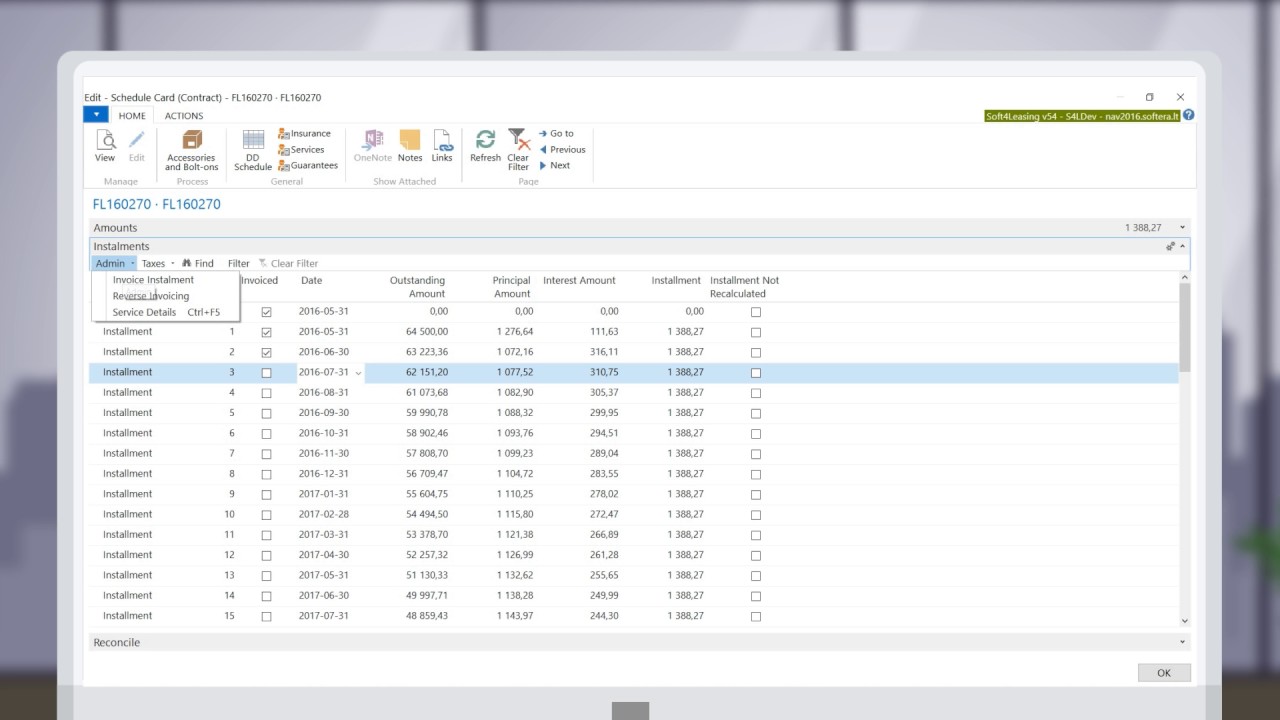Open Guarantees from the General group
Screen dimensions: 1280x720
[308, 165]
